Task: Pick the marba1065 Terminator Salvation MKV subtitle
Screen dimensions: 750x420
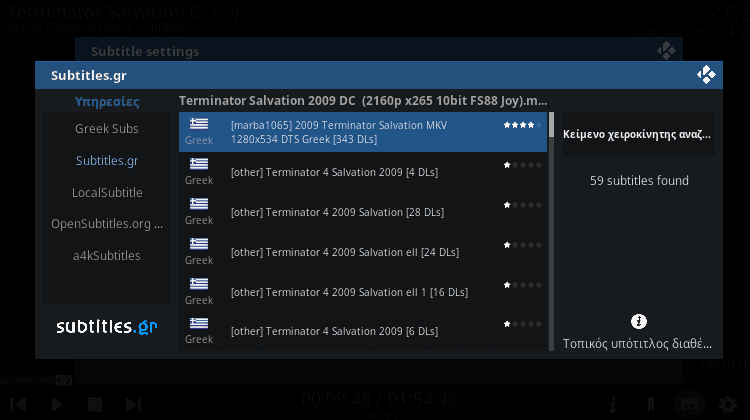Action: click(x=363, y=132)
